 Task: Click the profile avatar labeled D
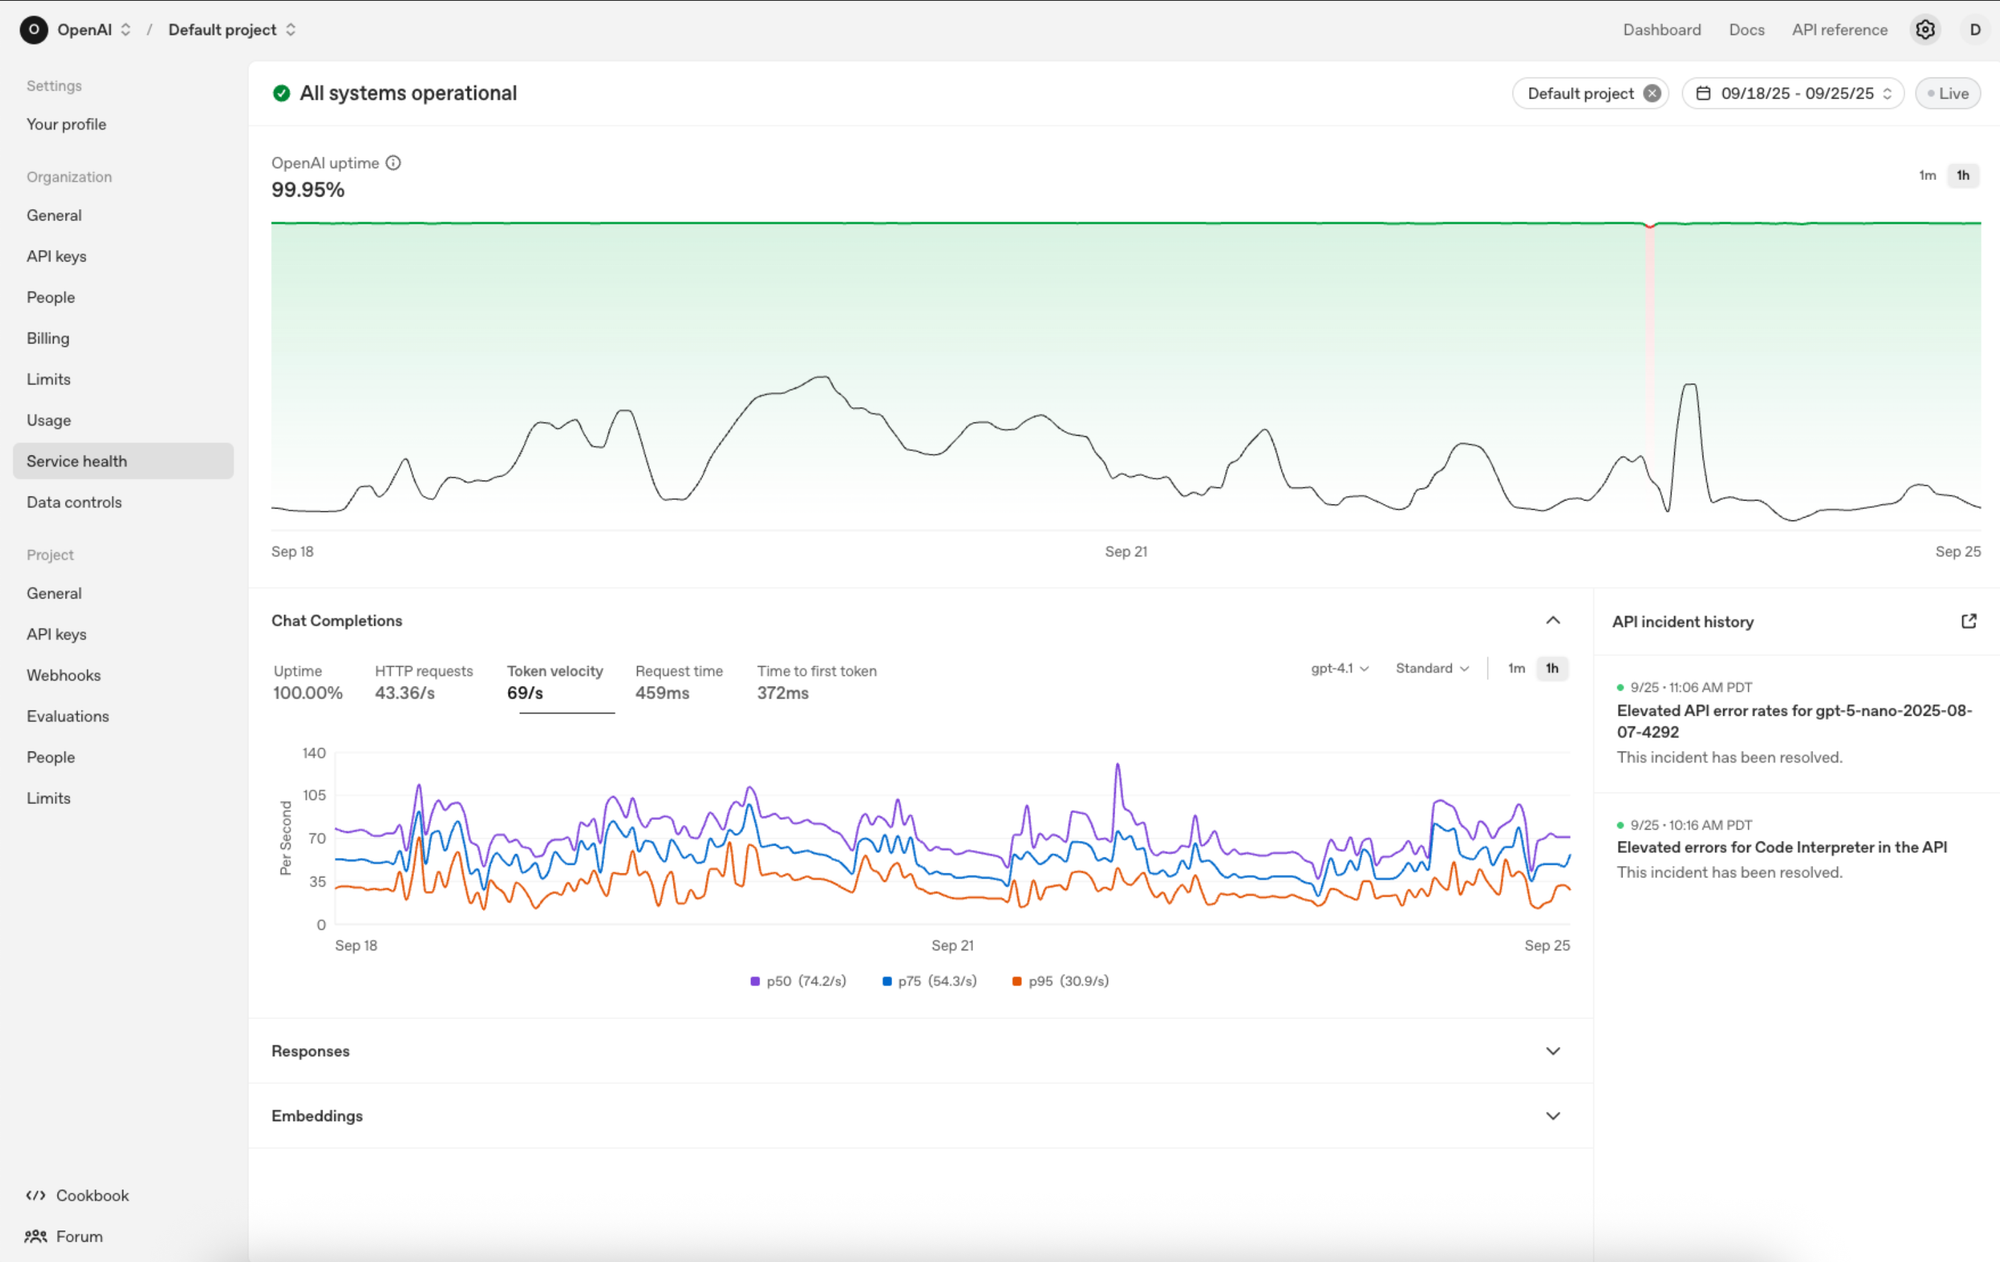[1975, 29]
